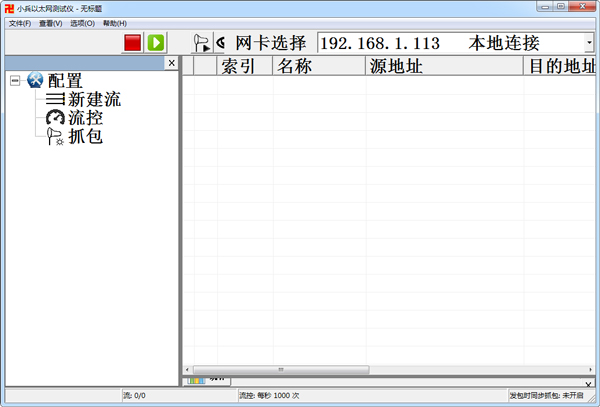
Task: Select the 192.168.1.113 本地连接 combo box
Action: 455,43
